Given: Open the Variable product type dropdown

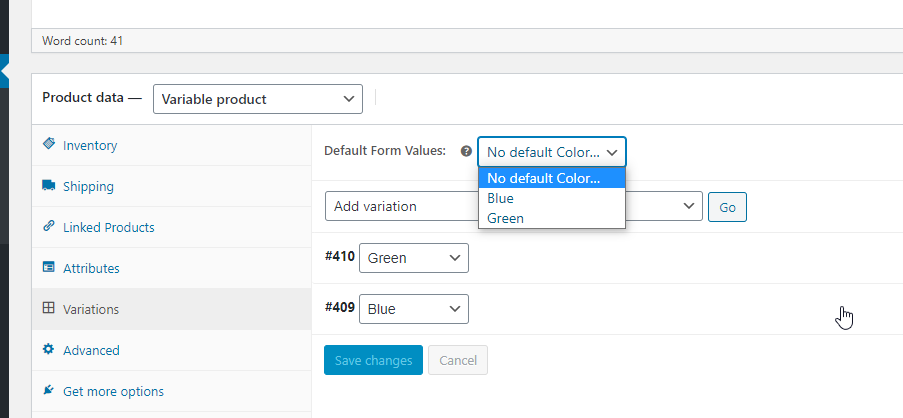Looking at the screenshot, I should [x=258, y=99].
